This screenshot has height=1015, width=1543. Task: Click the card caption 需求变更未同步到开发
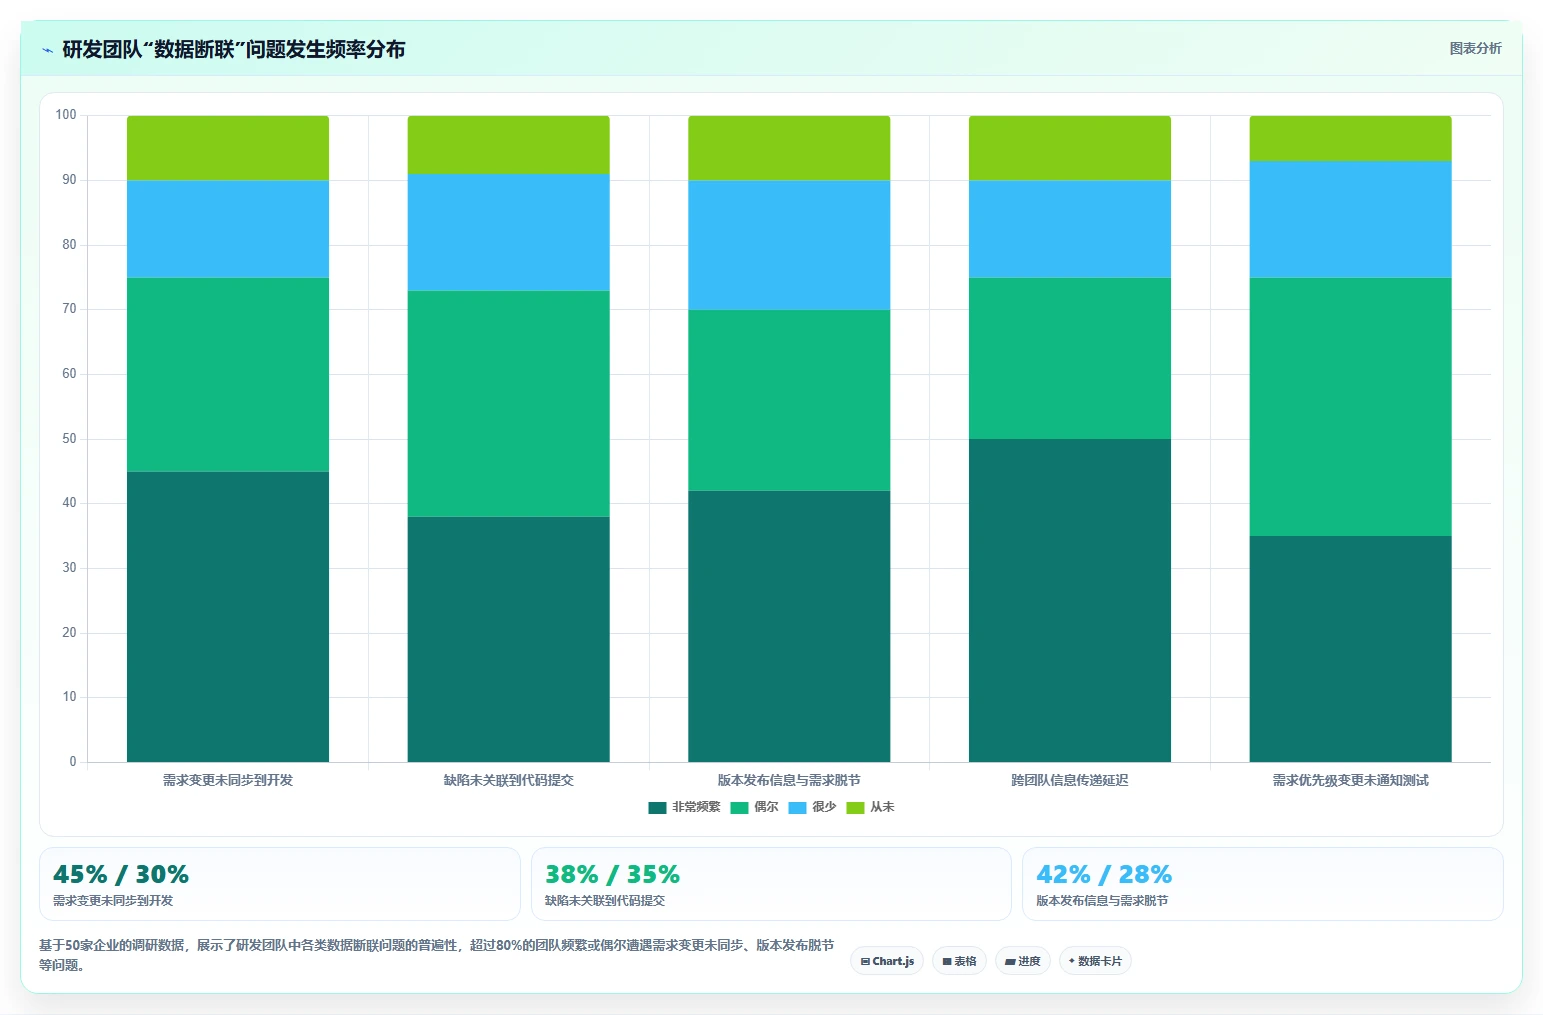tap(113, 901)
